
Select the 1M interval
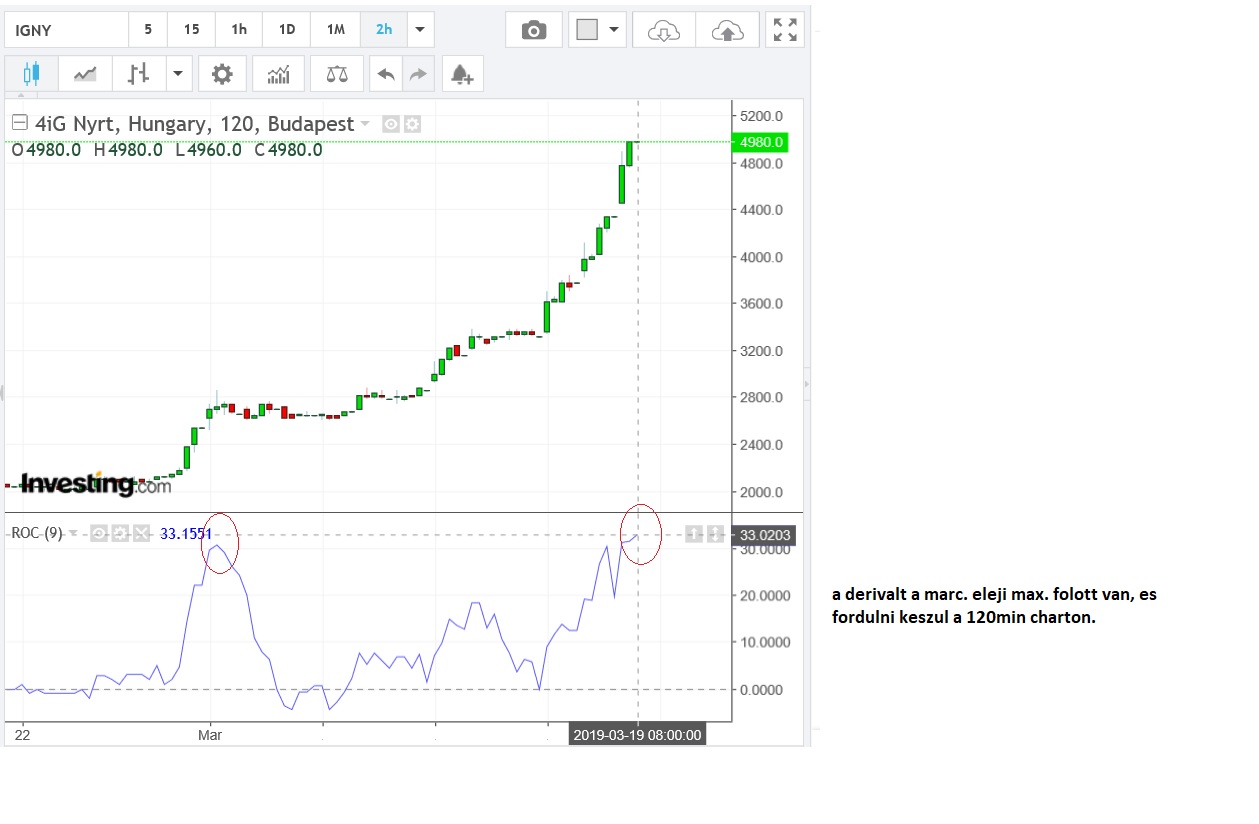point(336,30)
